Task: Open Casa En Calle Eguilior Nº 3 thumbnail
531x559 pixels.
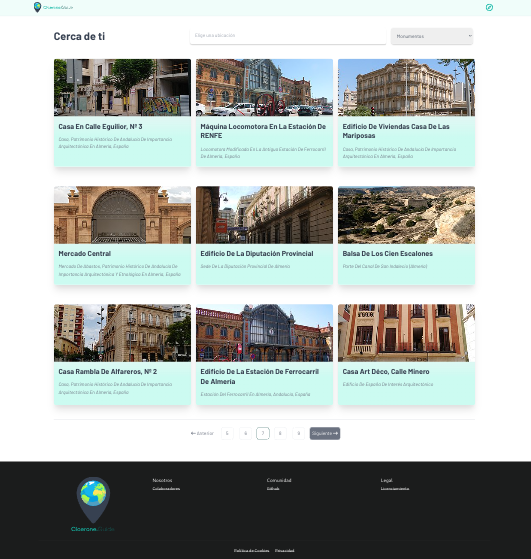Action: 122,87
